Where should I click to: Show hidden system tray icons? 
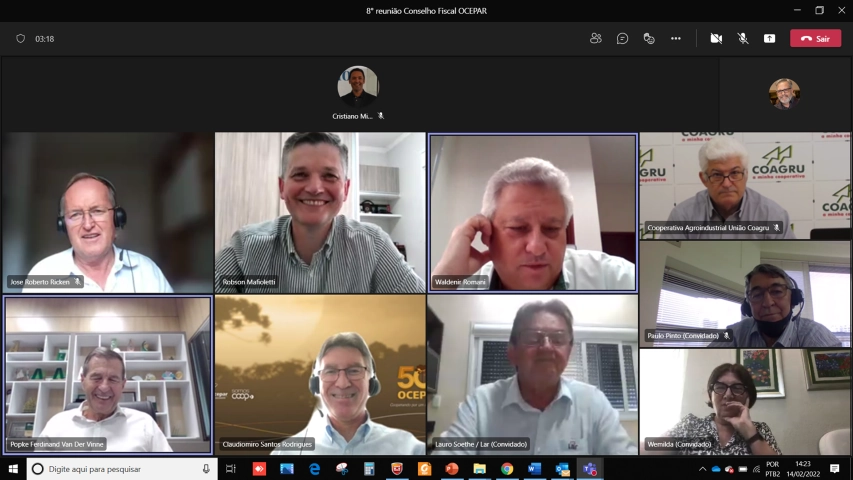[702, 469]
